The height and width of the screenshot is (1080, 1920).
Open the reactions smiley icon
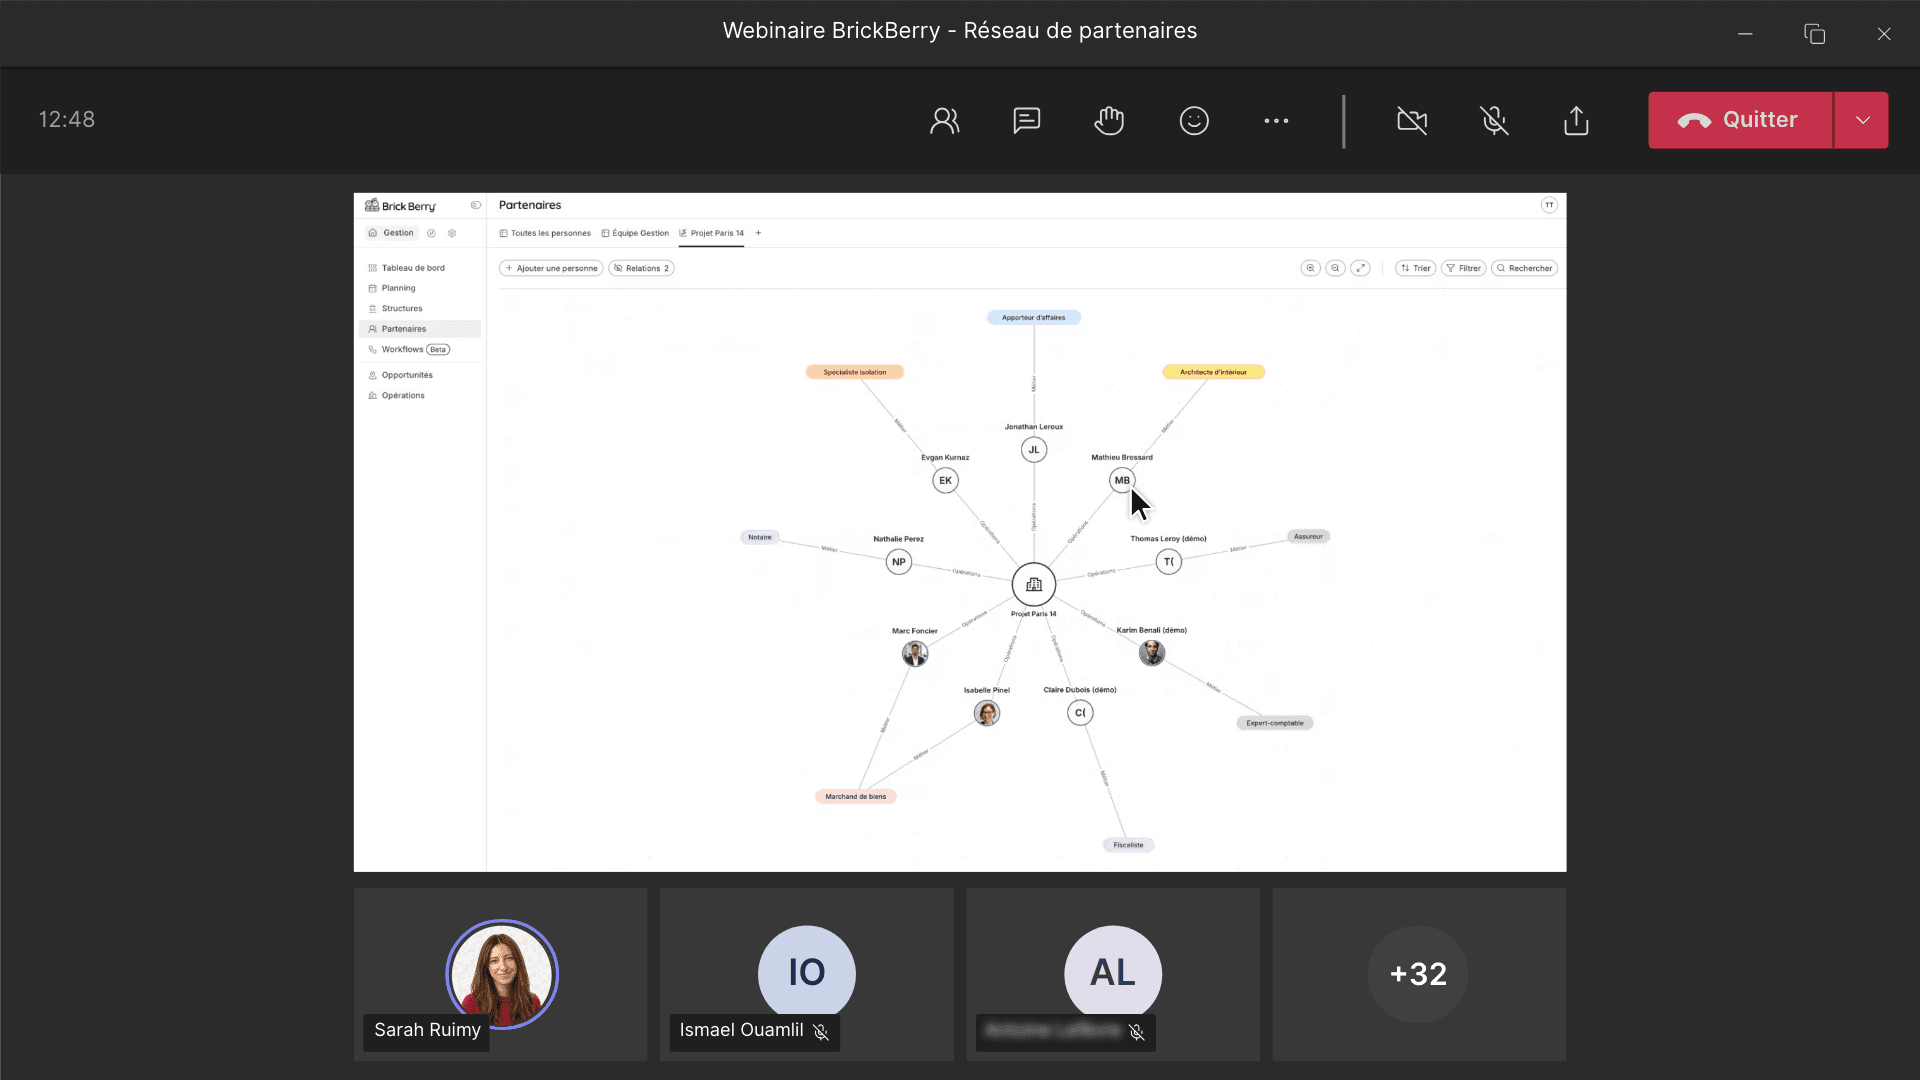[1194, 120]
